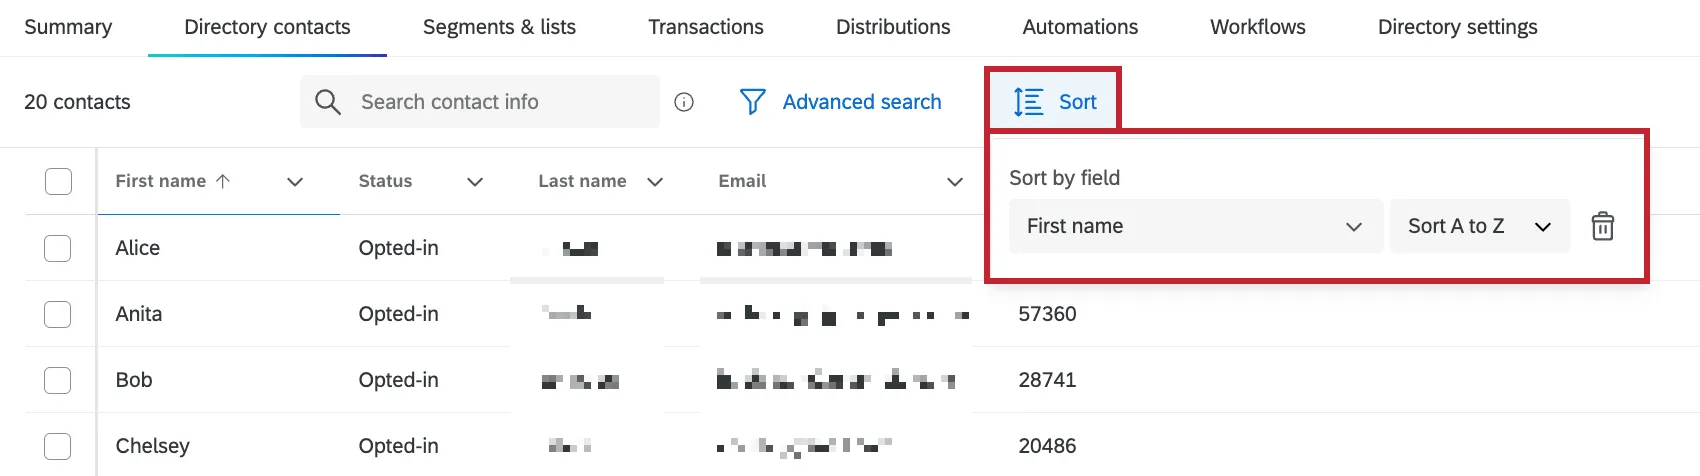
Task: Switch to the Segments & lists tab
Action: 499,27
